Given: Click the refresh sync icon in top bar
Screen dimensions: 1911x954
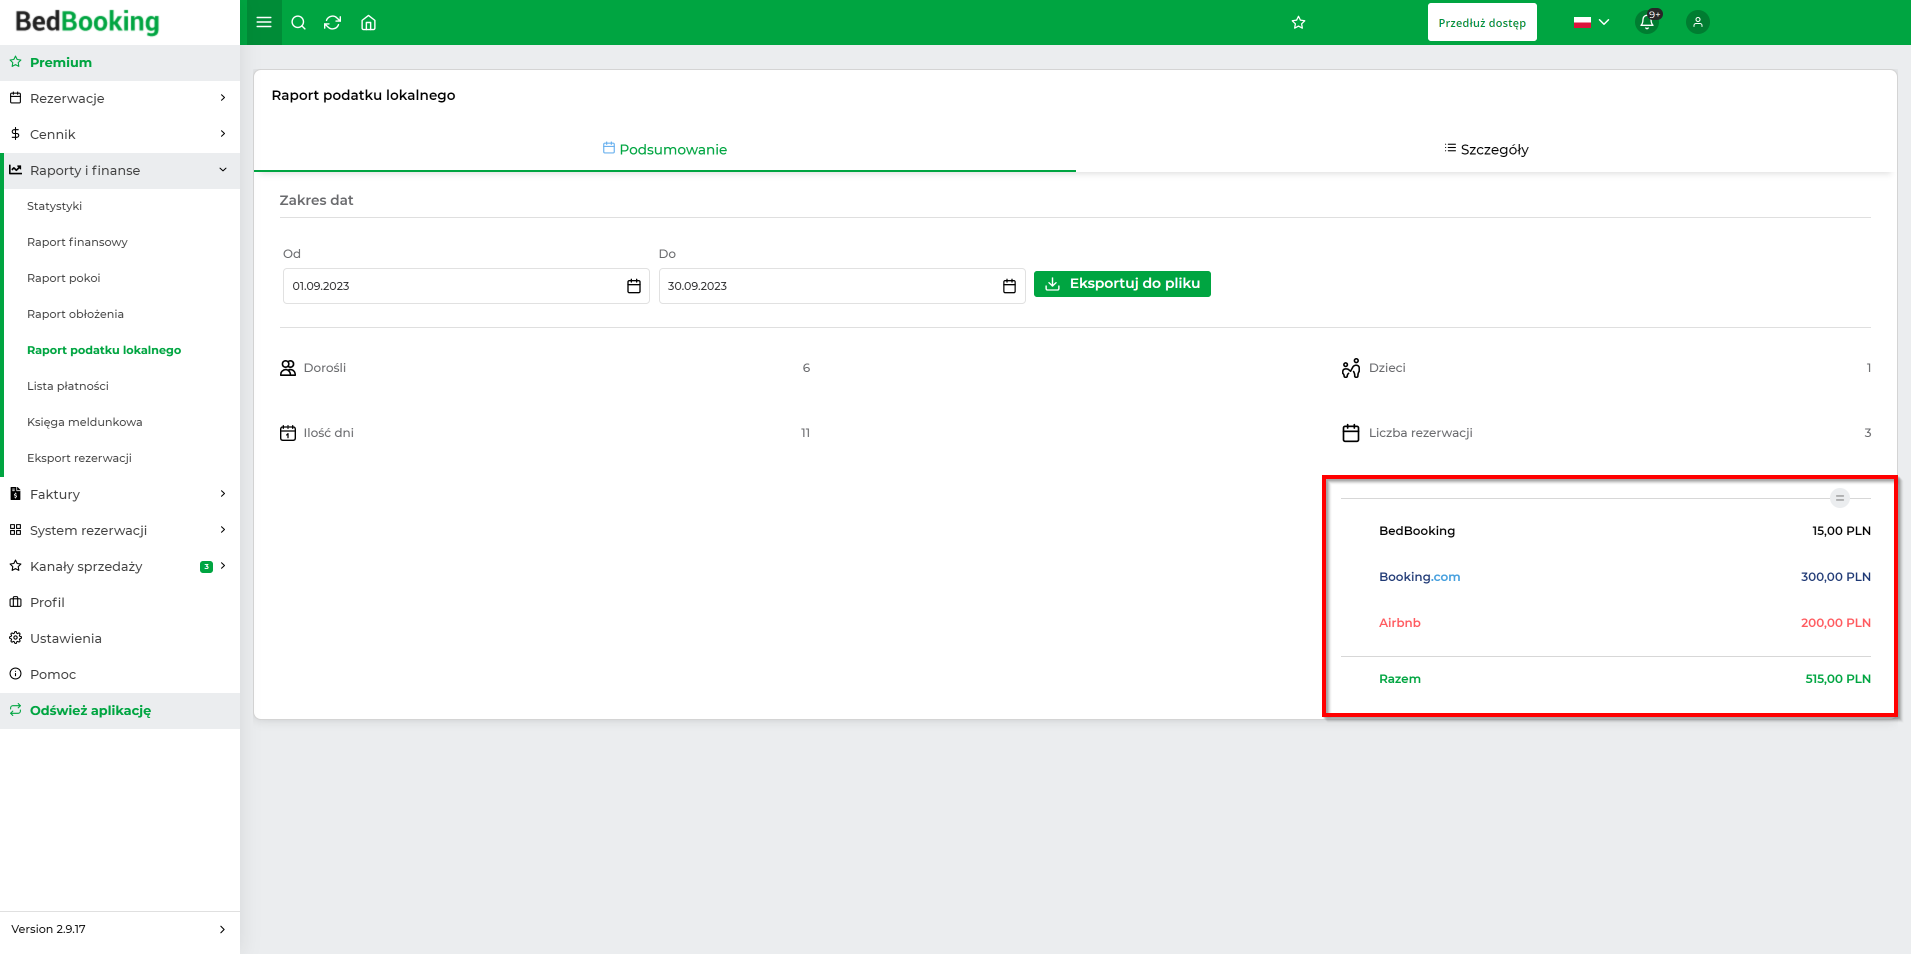Looking at the screenshot, I should 333,22.
